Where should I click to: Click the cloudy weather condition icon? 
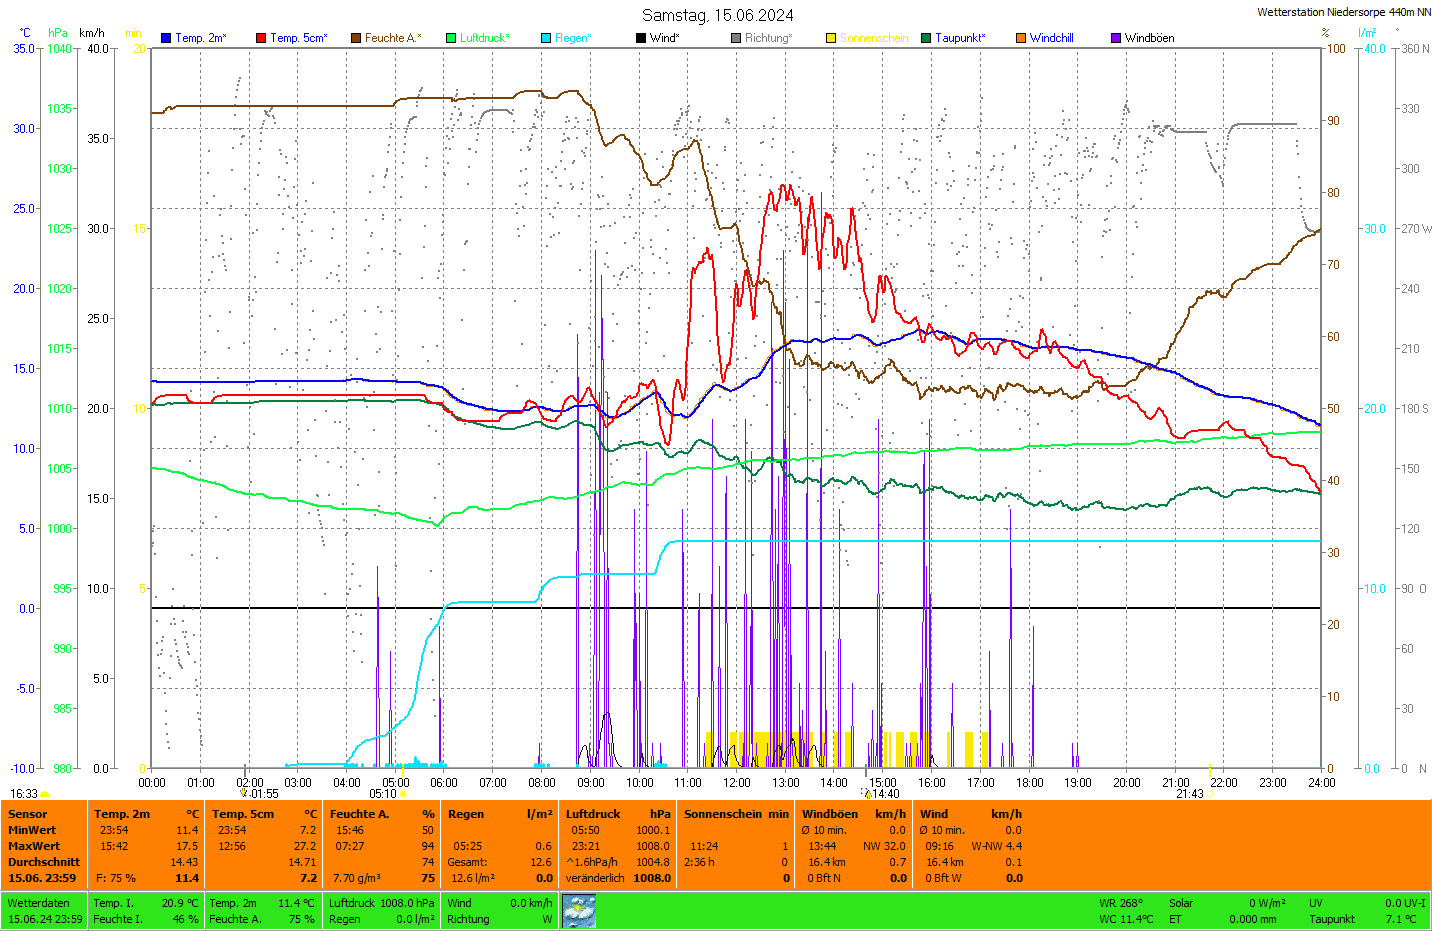[x=579, y=911]
